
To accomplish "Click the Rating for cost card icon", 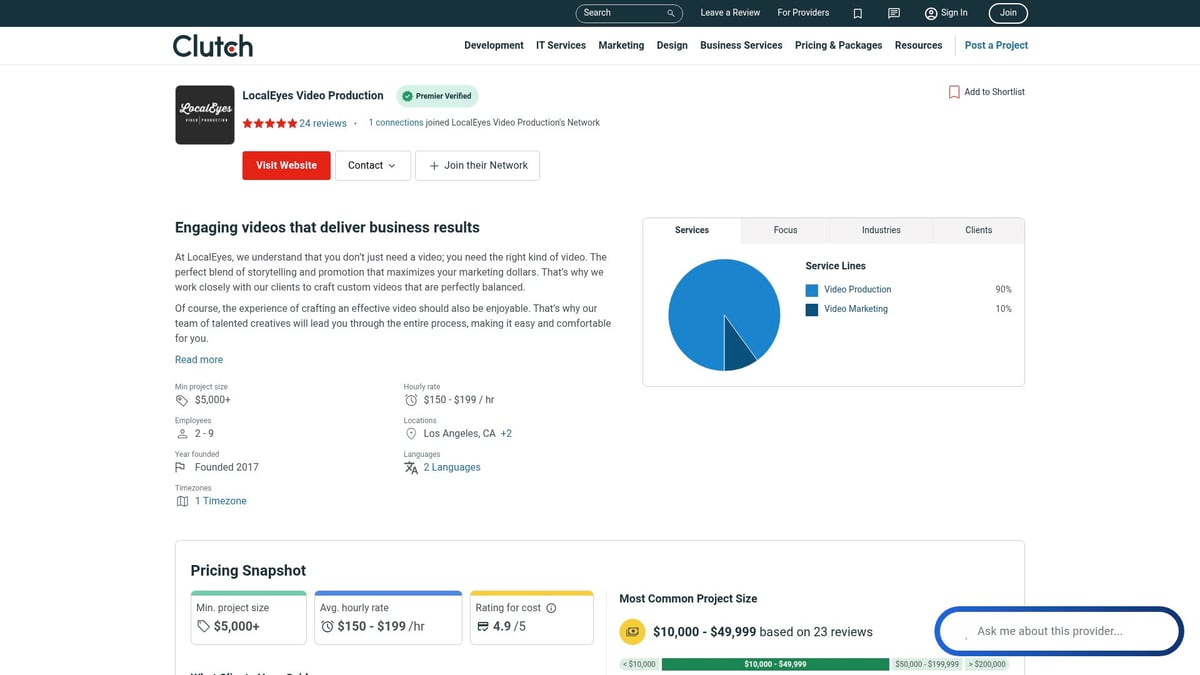I will 483,626.
